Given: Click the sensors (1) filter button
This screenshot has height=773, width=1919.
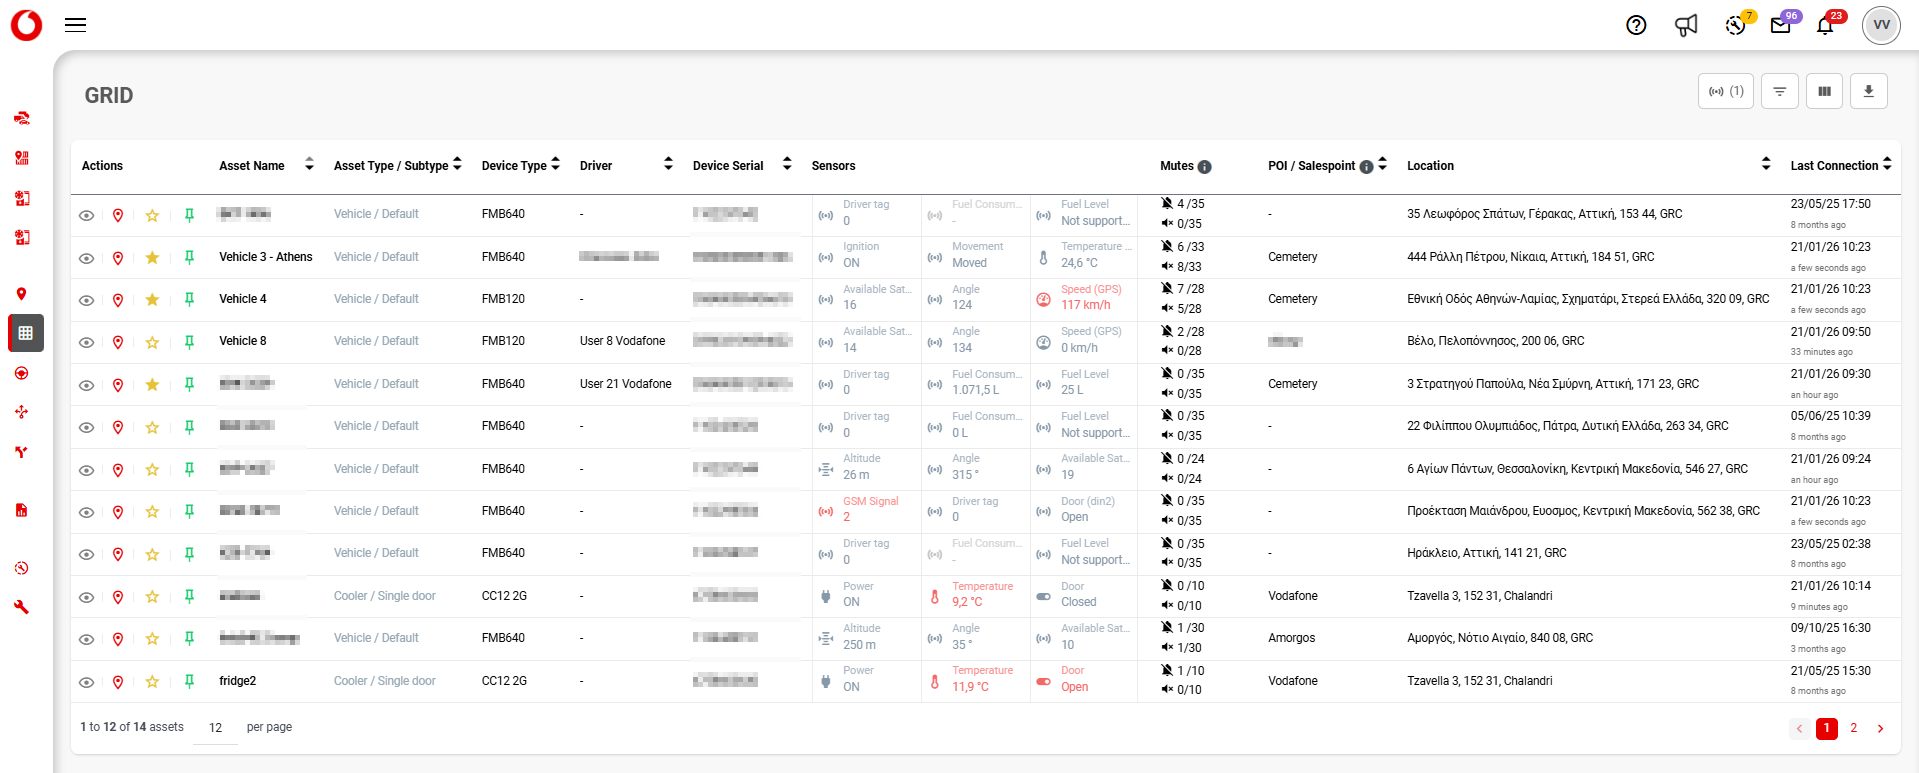Looking at the screenshot, I should coord(1725,91).
